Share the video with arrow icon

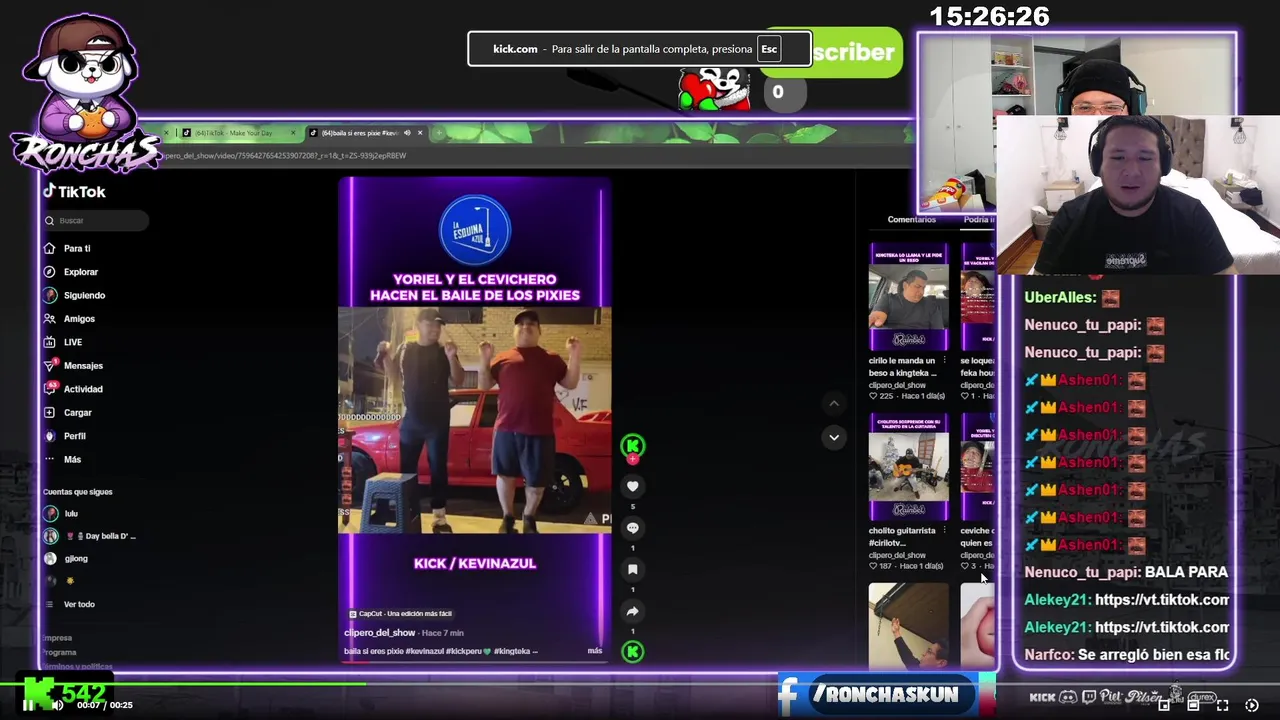[632, 611]
